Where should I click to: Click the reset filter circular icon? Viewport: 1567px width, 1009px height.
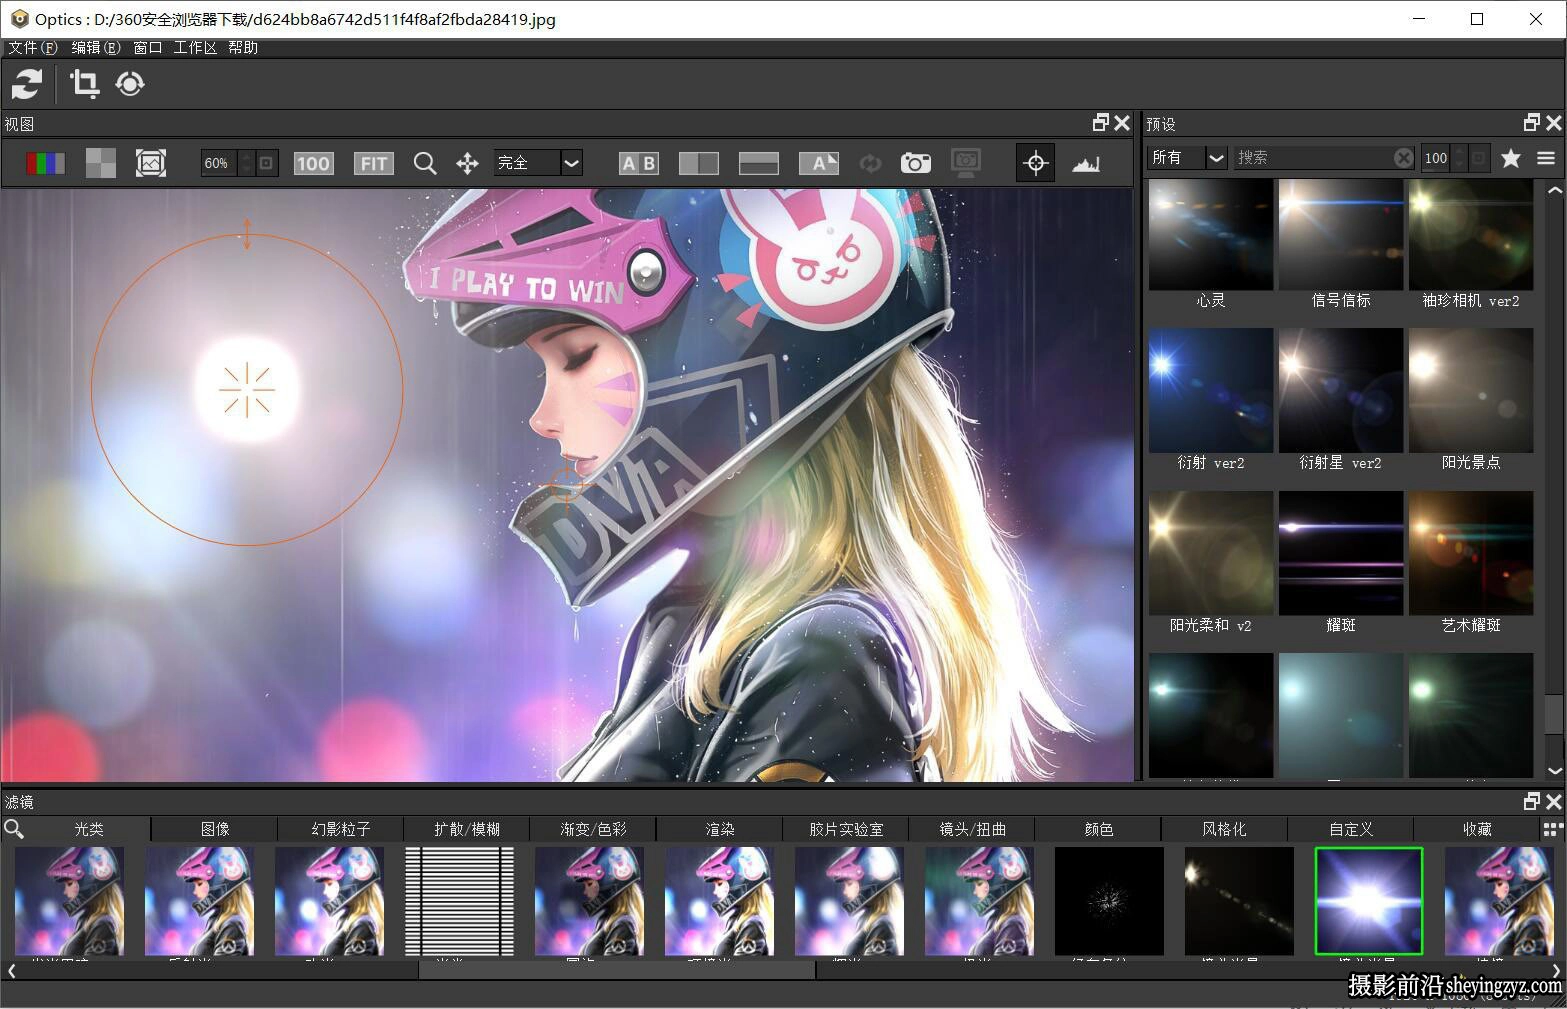pos(130,83)
